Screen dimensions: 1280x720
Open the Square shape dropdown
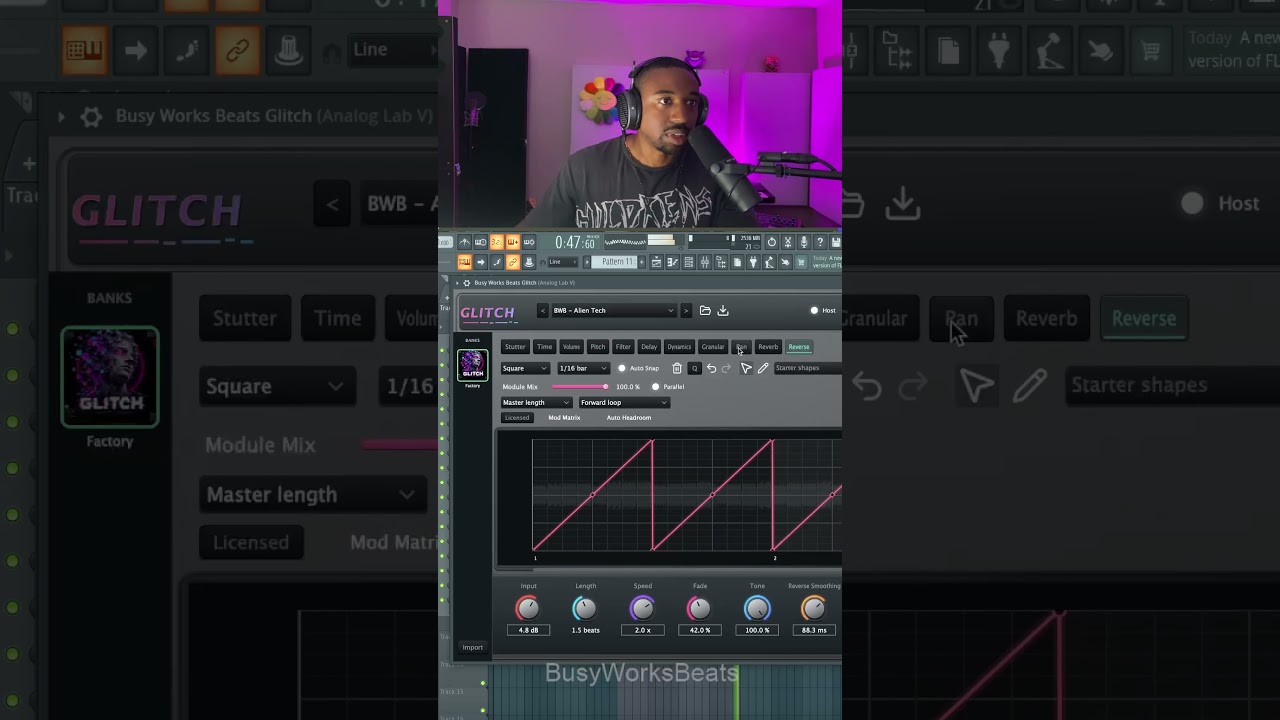click(525, 368)
